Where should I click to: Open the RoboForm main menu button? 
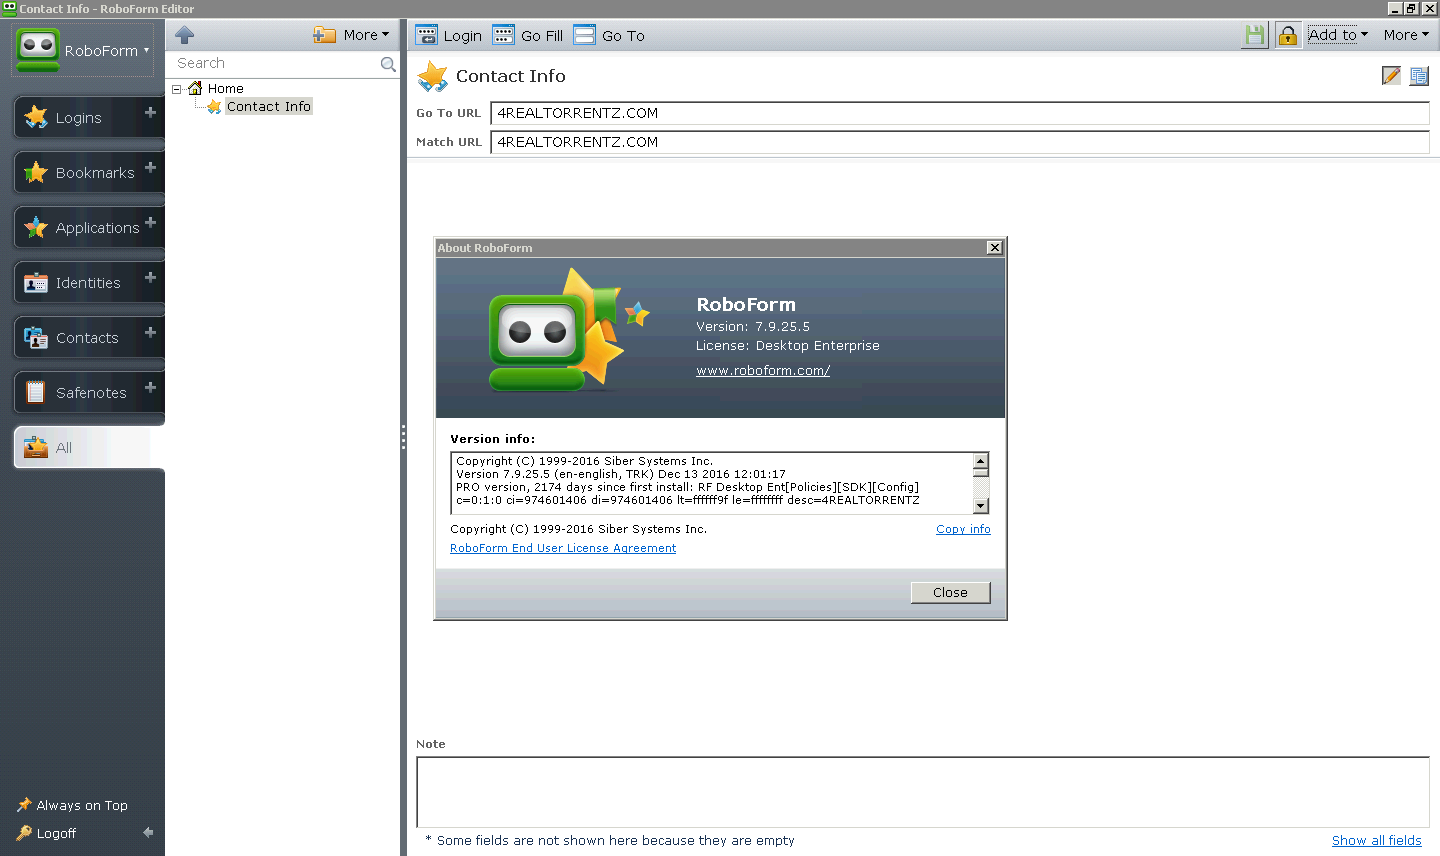pyautogui.click(x=83, y=50)
